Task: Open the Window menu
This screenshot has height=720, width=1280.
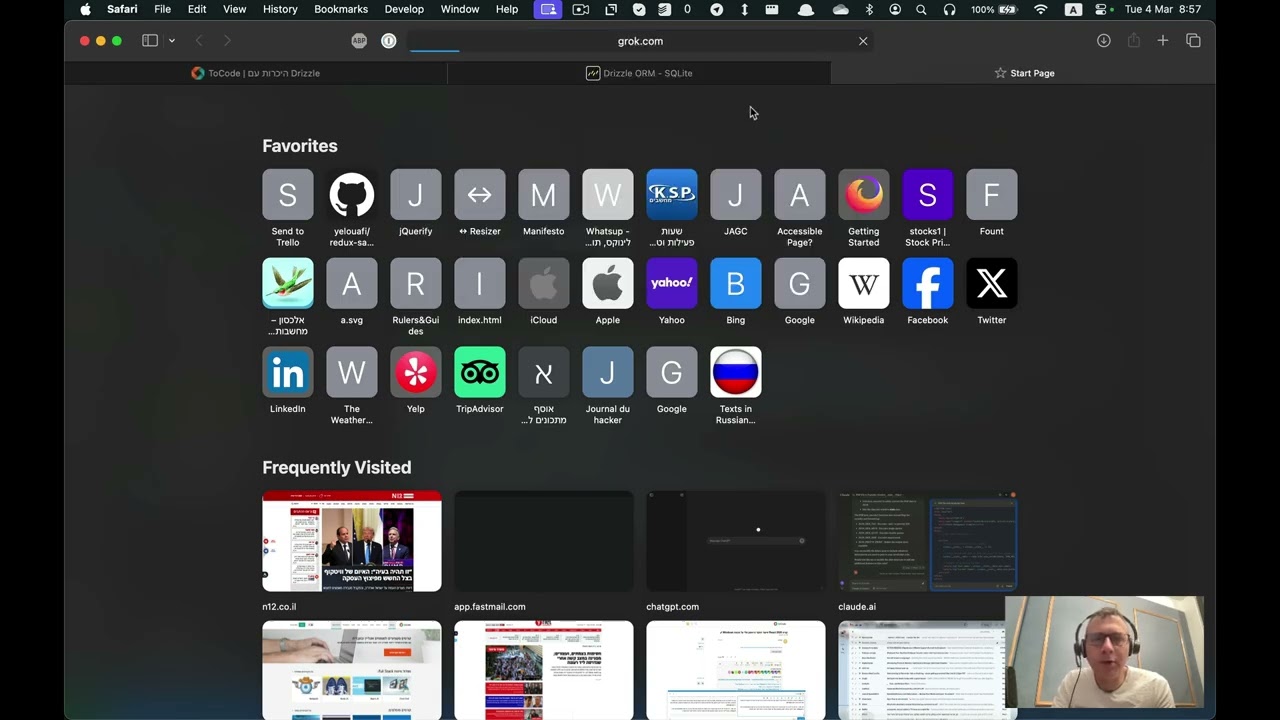Action: [x=460, y=9]
